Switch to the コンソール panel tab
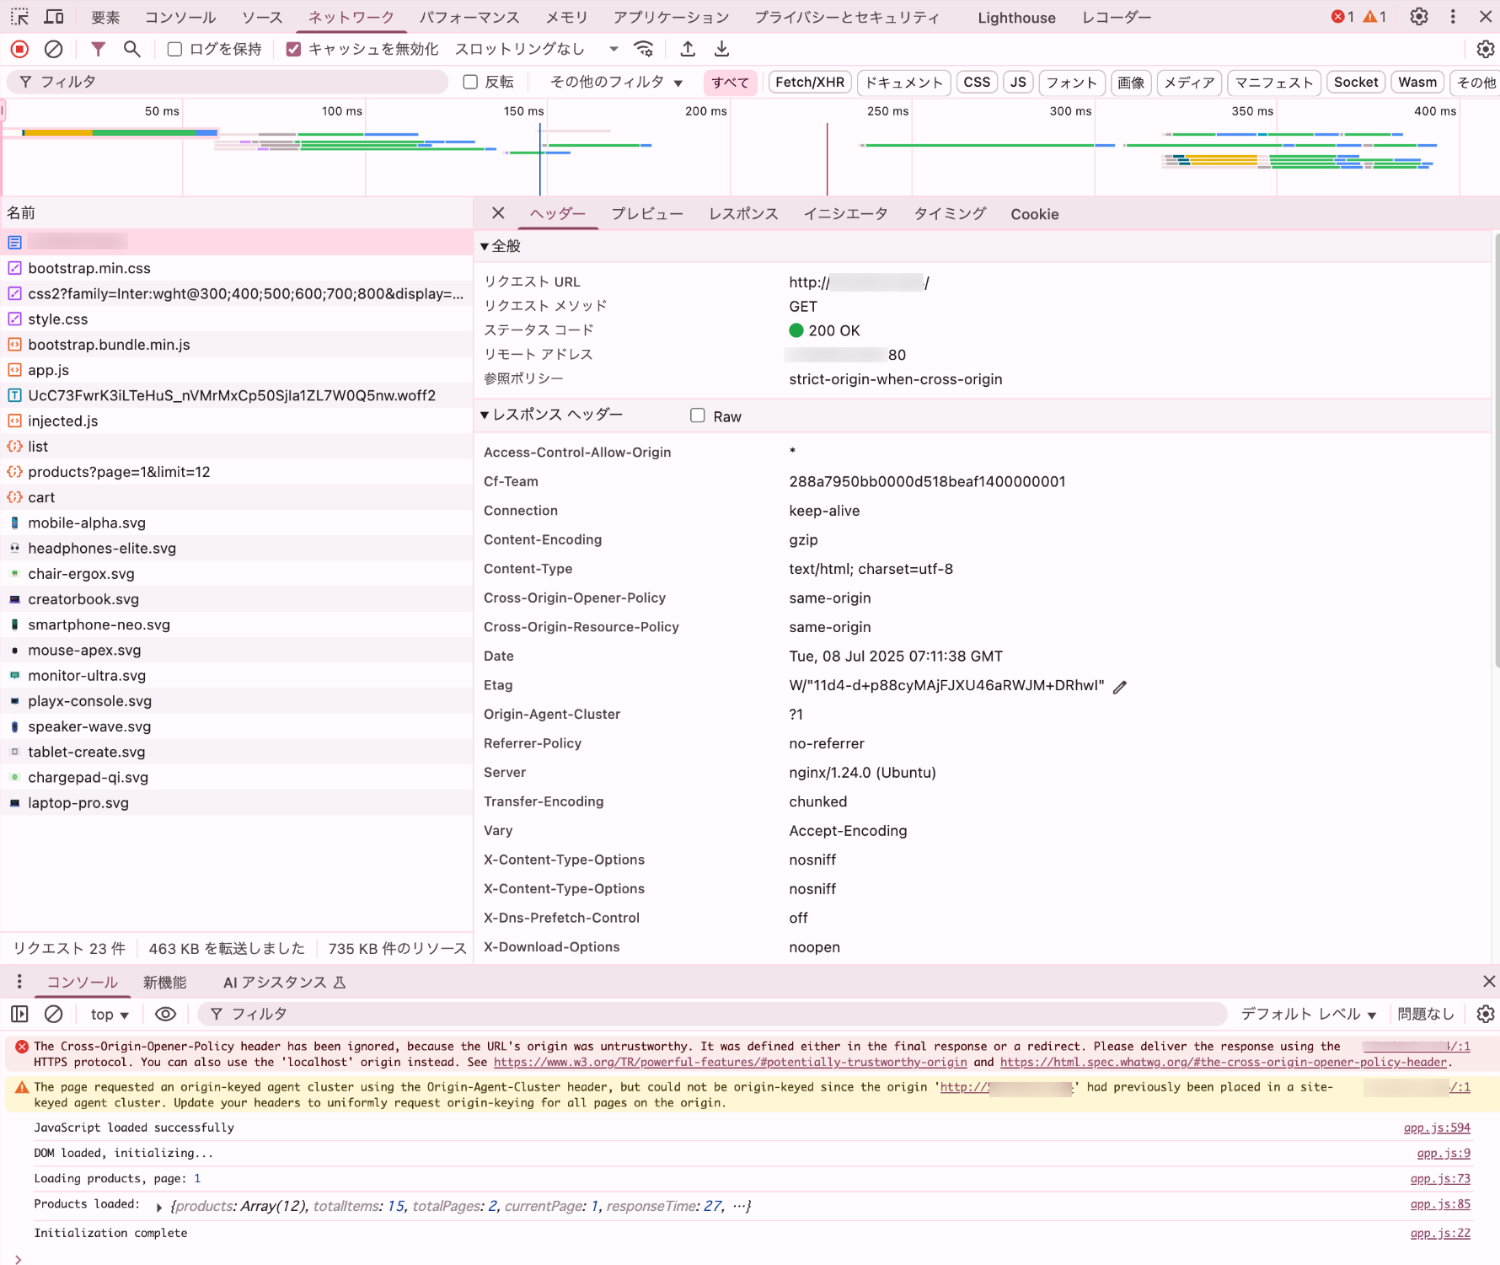This screenshot has height=1265, width=1500. pos(180,17)
